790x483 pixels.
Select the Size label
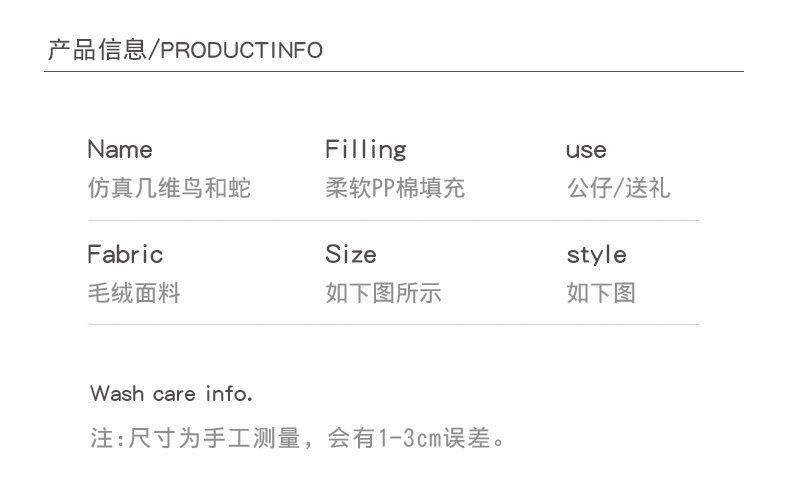point(350,255)
